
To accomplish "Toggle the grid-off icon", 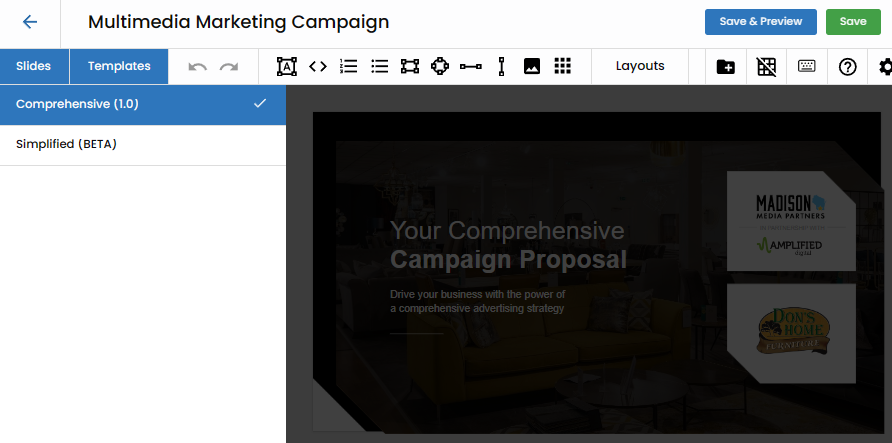I will pos(766,67).
